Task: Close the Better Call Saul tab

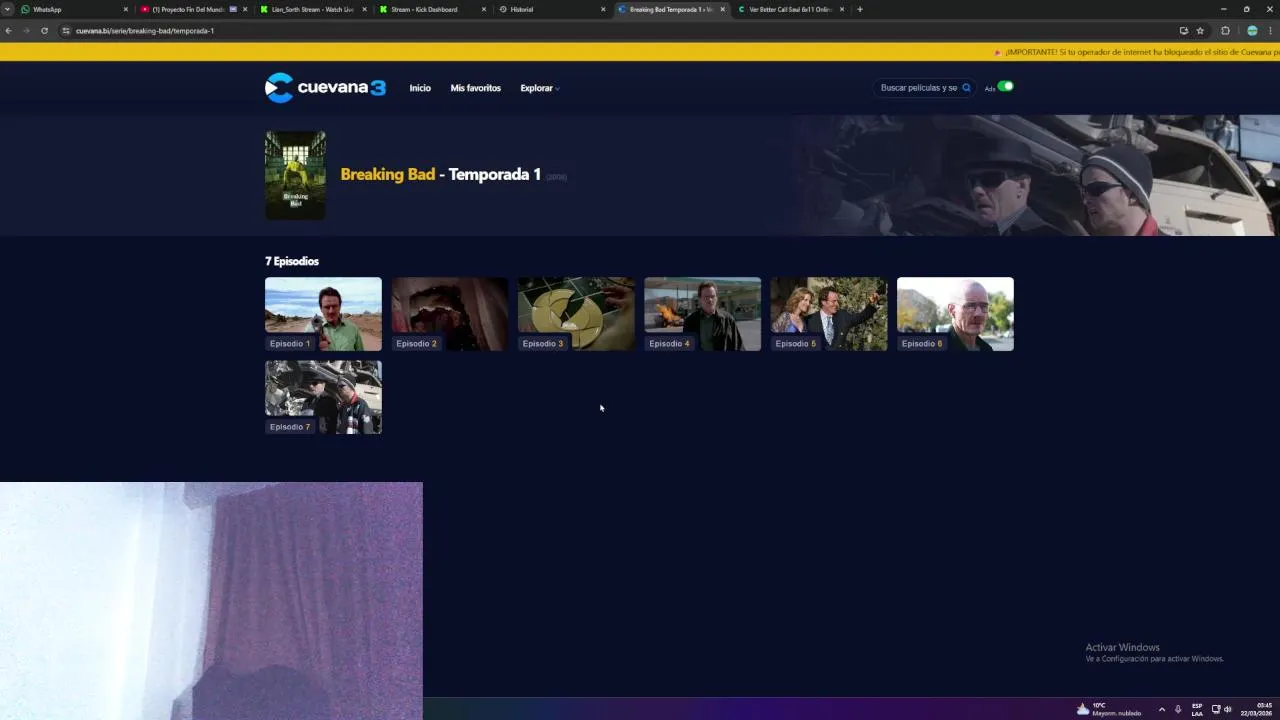Action: 842,9
